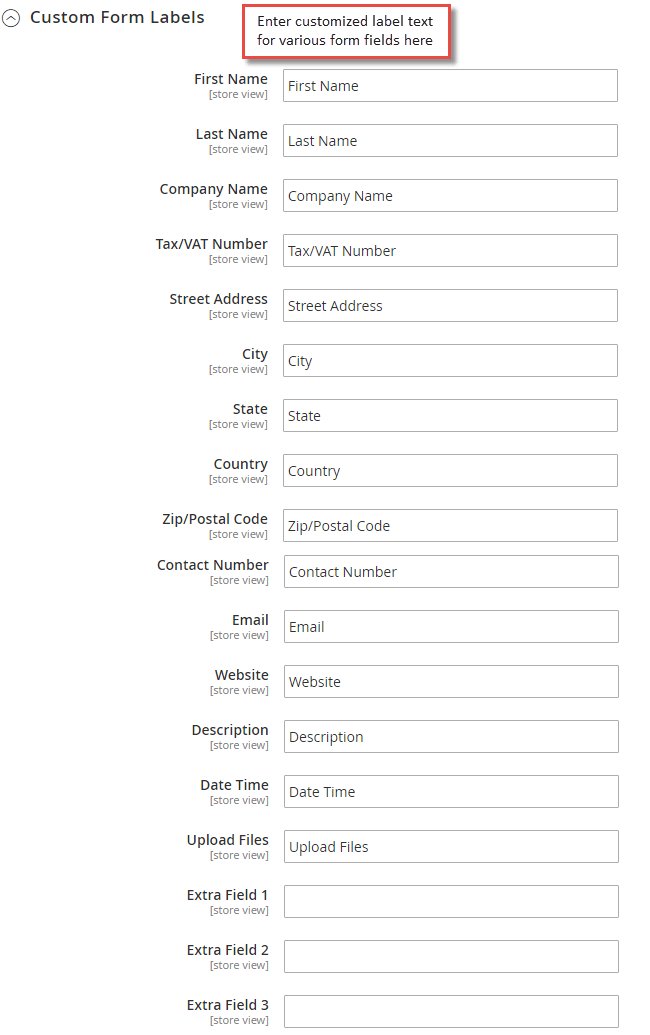Click the Date Time input field
The image size is (650, 1035).
coord(450,791)
